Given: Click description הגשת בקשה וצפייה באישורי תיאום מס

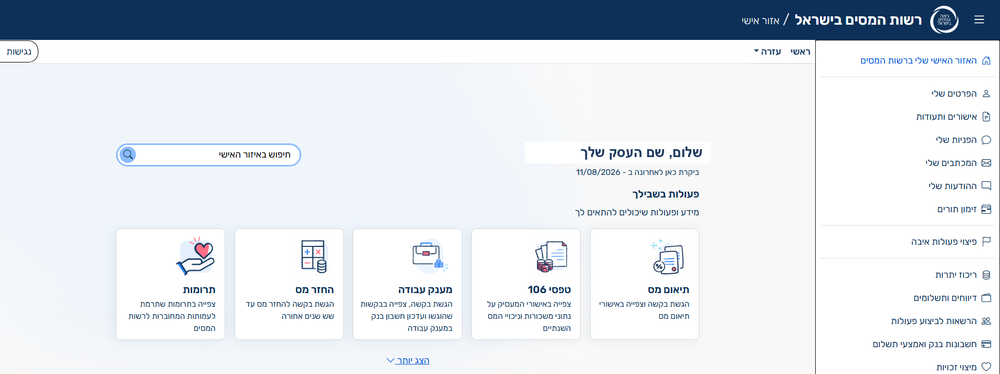Looking at the screenshot, I should pos(645,310).
